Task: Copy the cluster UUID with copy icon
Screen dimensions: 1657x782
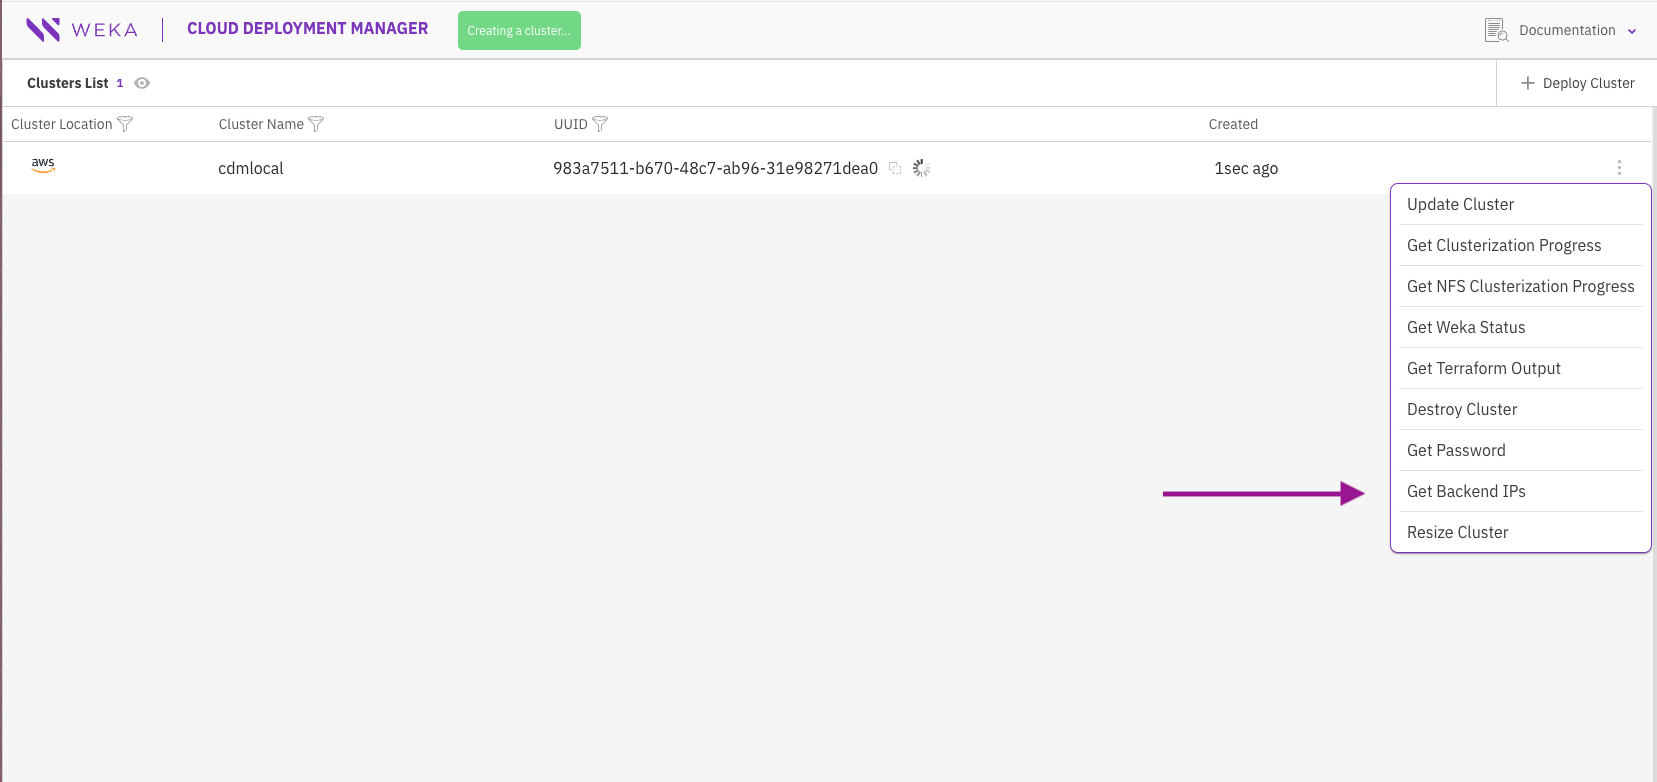Action: click(895, 168)
